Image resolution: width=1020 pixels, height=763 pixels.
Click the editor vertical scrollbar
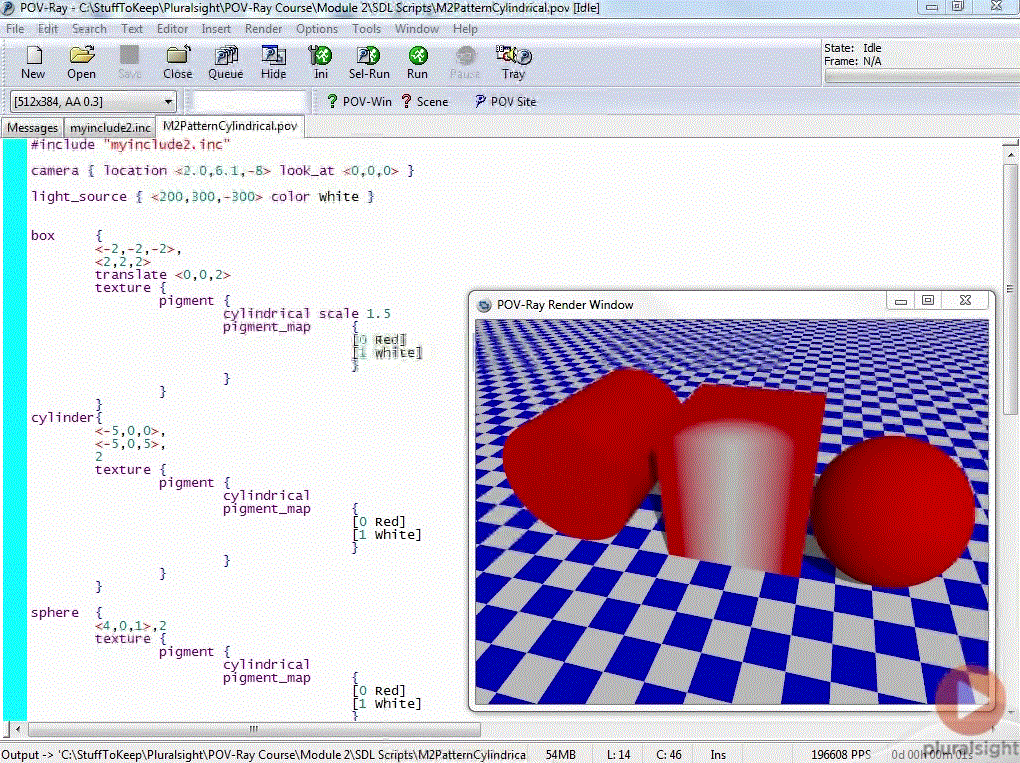click(1010, 291)
